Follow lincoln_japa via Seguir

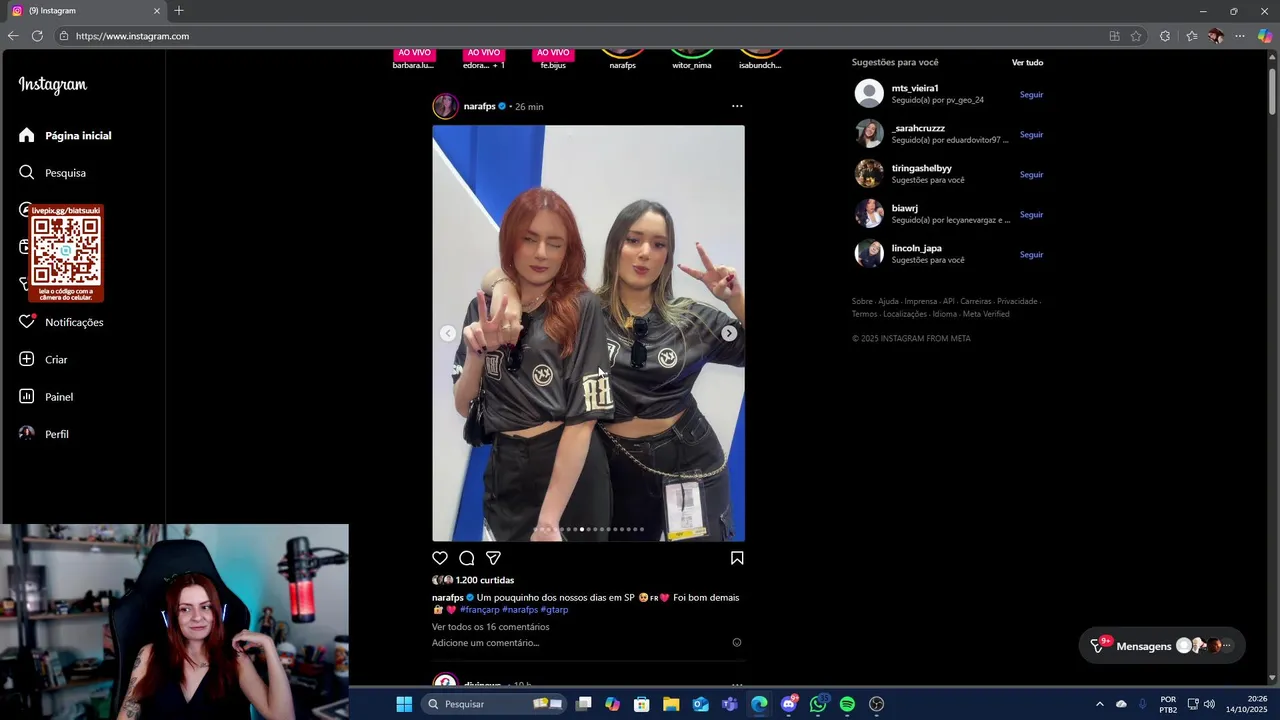click(1031, 255)
